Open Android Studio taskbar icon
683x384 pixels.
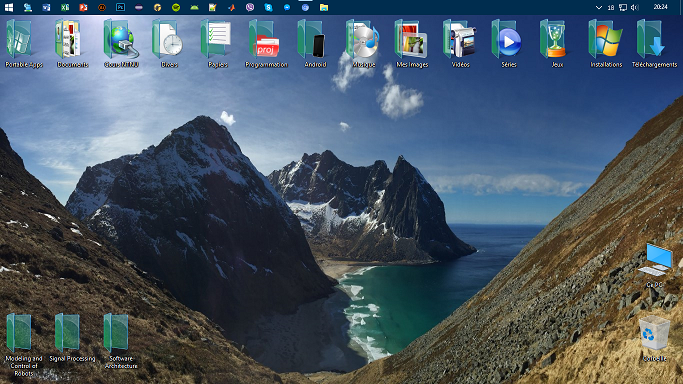tap(194, 7)
